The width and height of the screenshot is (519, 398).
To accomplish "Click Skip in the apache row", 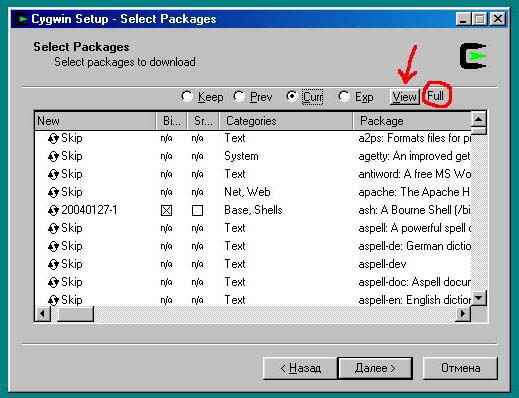I will pyautogui.click(x=72, y=192).
